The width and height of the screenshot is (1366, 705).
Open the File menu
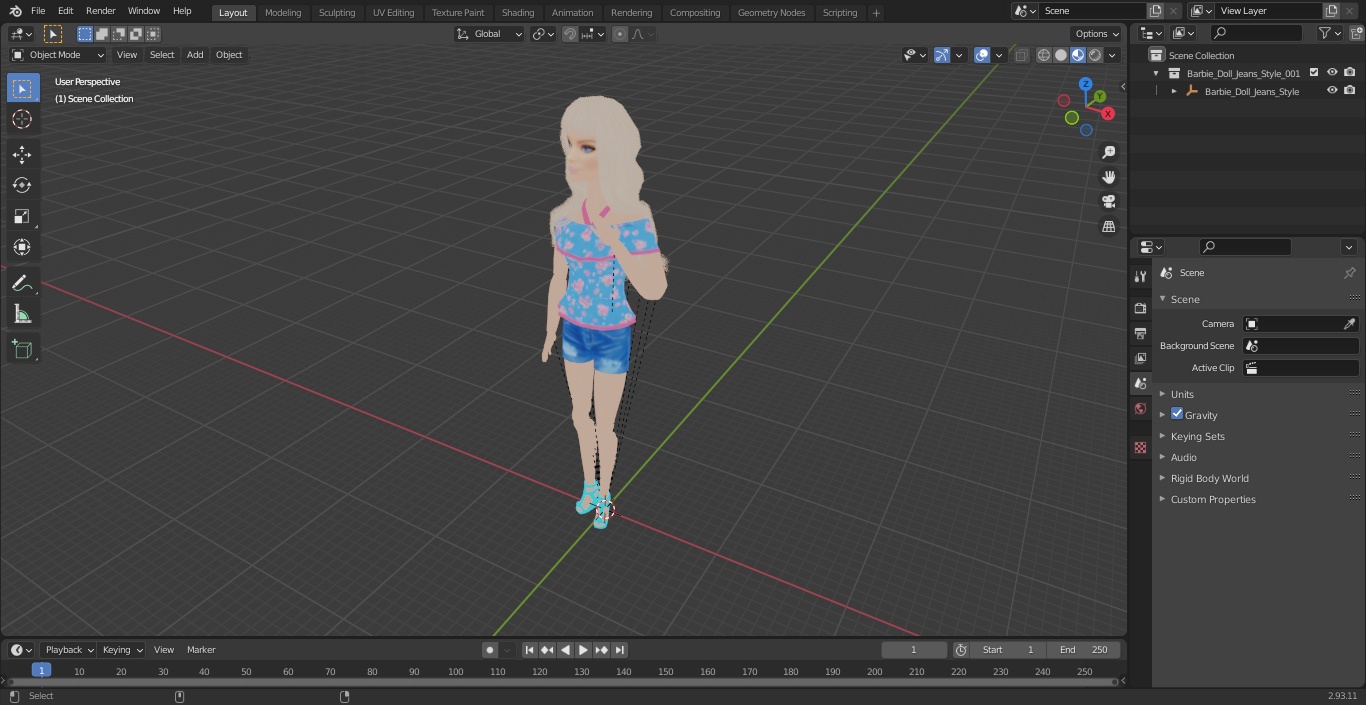[x=38, y=11]
